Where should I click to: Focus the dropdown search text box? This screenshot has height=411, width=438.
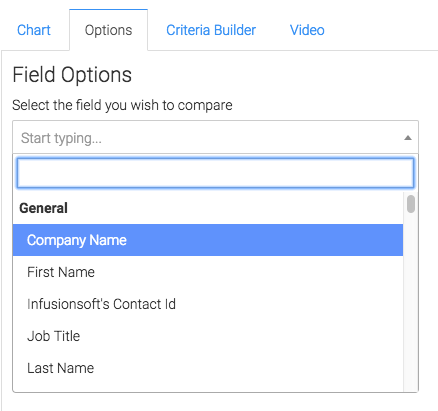215,173
